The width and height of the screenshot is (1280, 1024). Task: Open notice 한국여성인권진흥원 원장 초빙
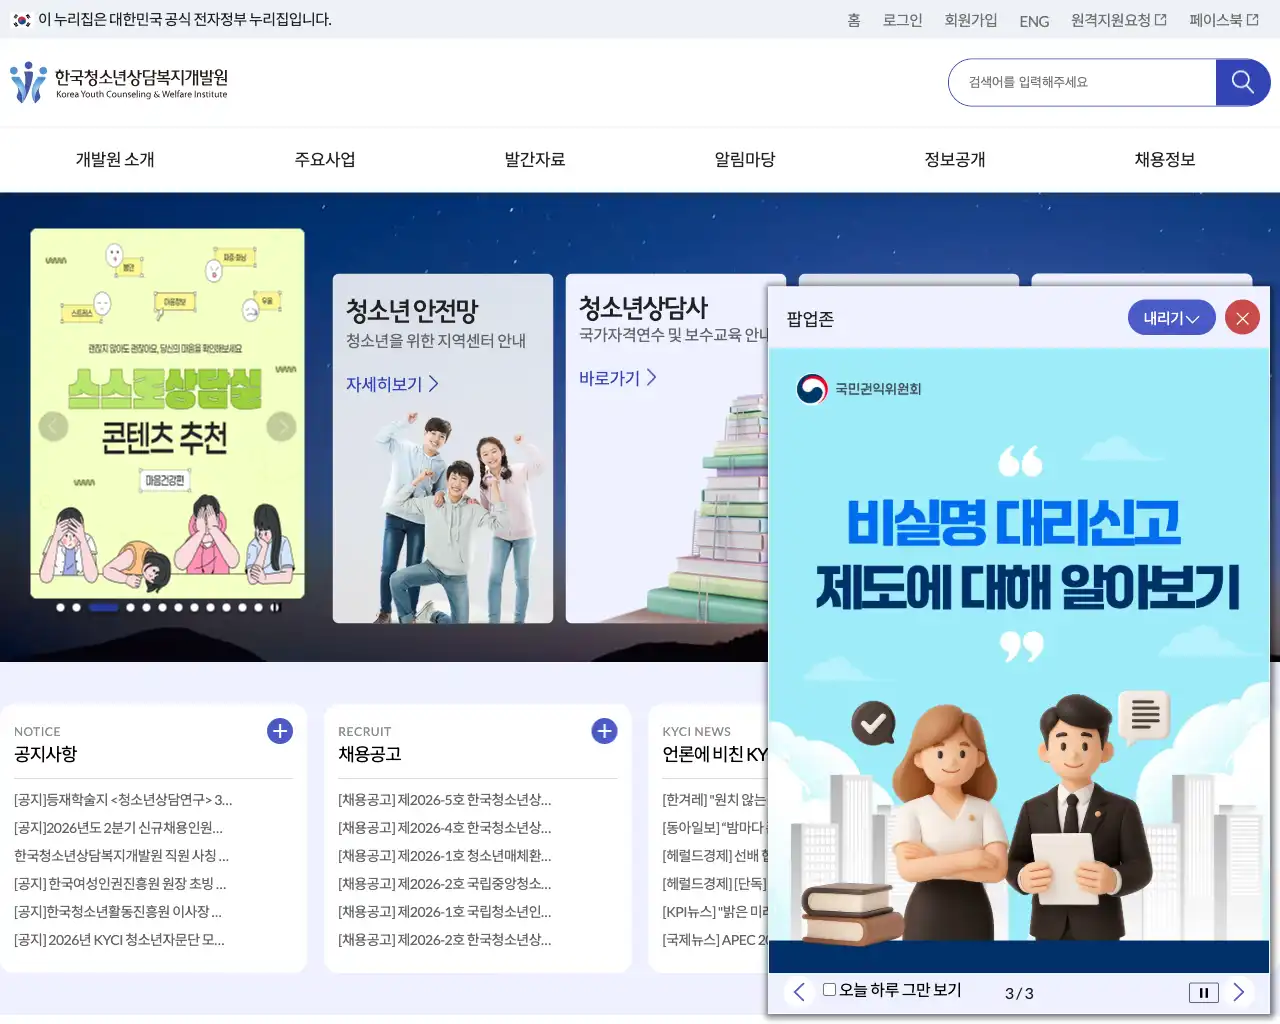pyautogui.click(x=120, y=884)
